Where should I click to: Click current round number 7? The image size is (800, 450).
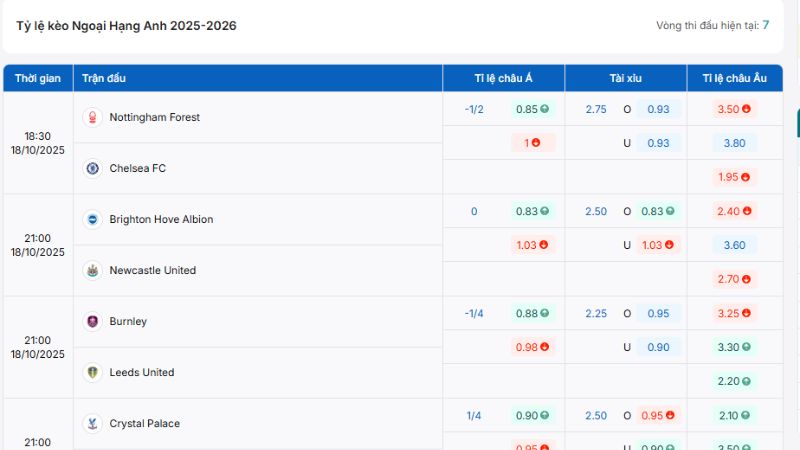[x=766, y=25]
